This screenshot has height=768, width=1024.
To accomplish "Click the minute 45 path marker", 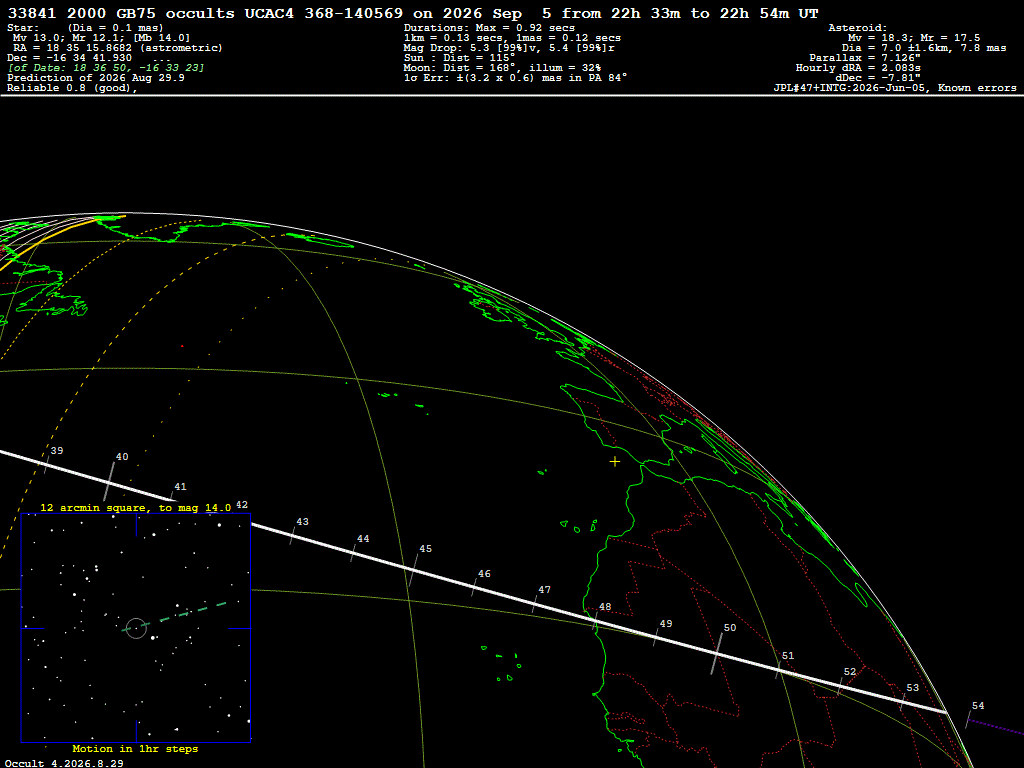I will coord(413,569).
